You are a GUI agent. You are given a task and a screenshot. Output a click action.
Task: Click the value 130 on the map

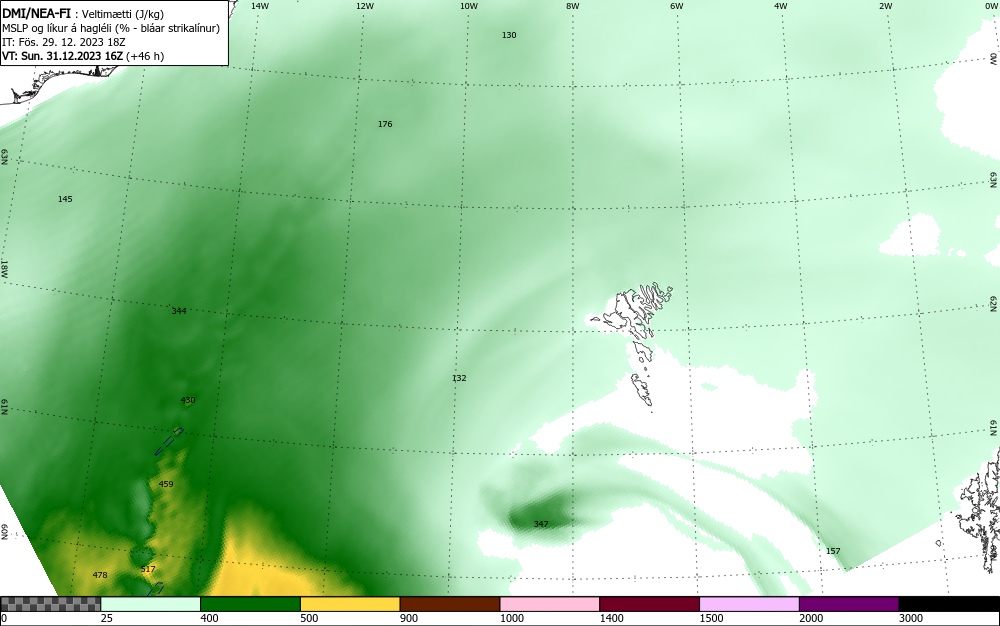click(x=509, y=35)
